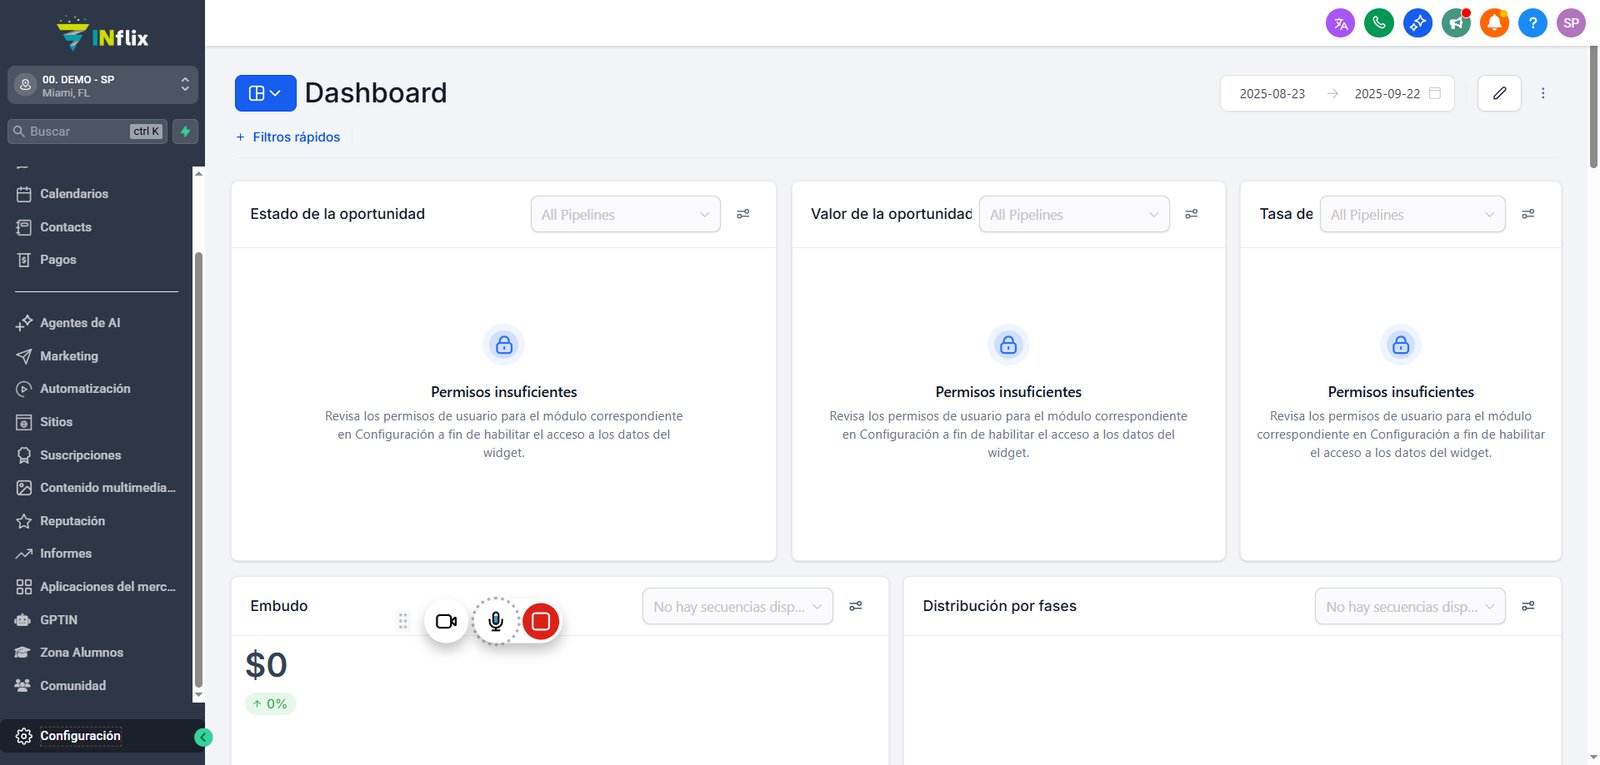This screenshot has width=1600, height=765.
Task: Click the blue AI sparkle icon
Action: click(1417, 23)
